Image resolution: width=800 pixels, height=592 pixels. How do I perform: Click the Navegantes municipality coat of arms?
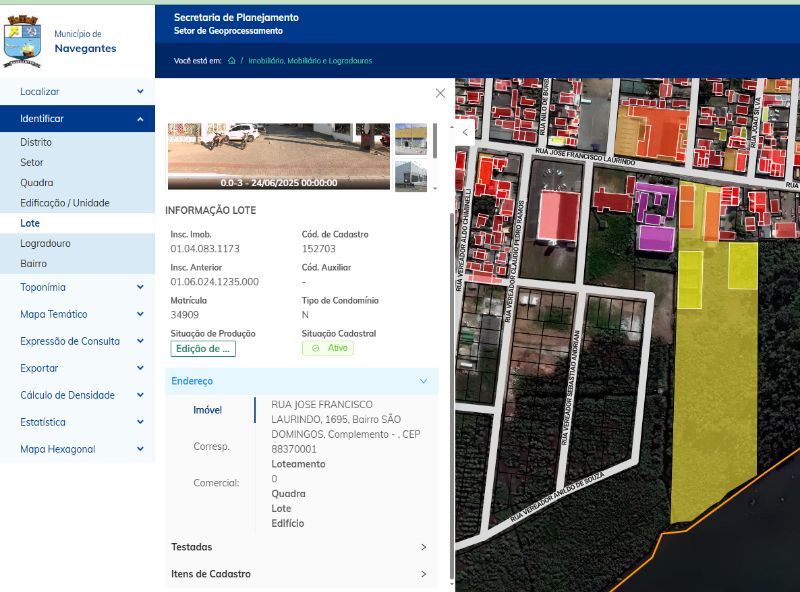22,42
